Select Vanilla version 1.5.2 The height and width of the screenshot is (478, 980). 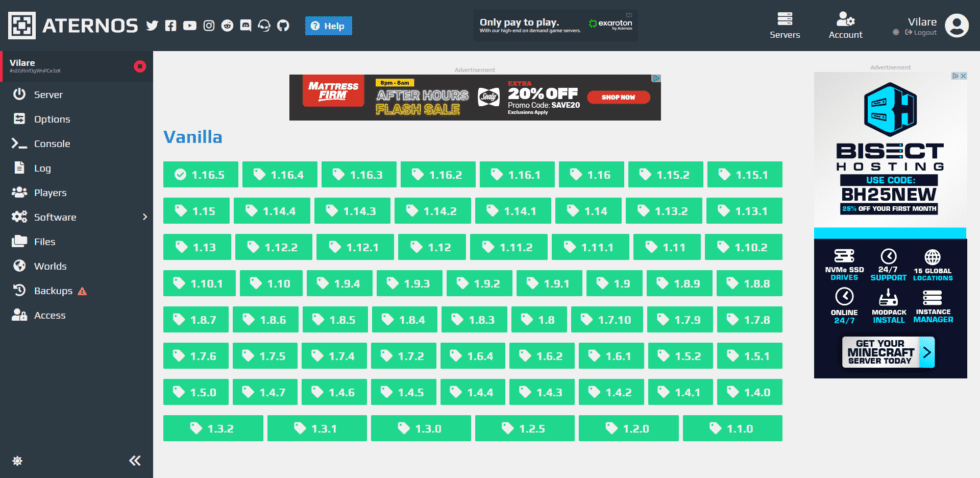coord(681,356)
